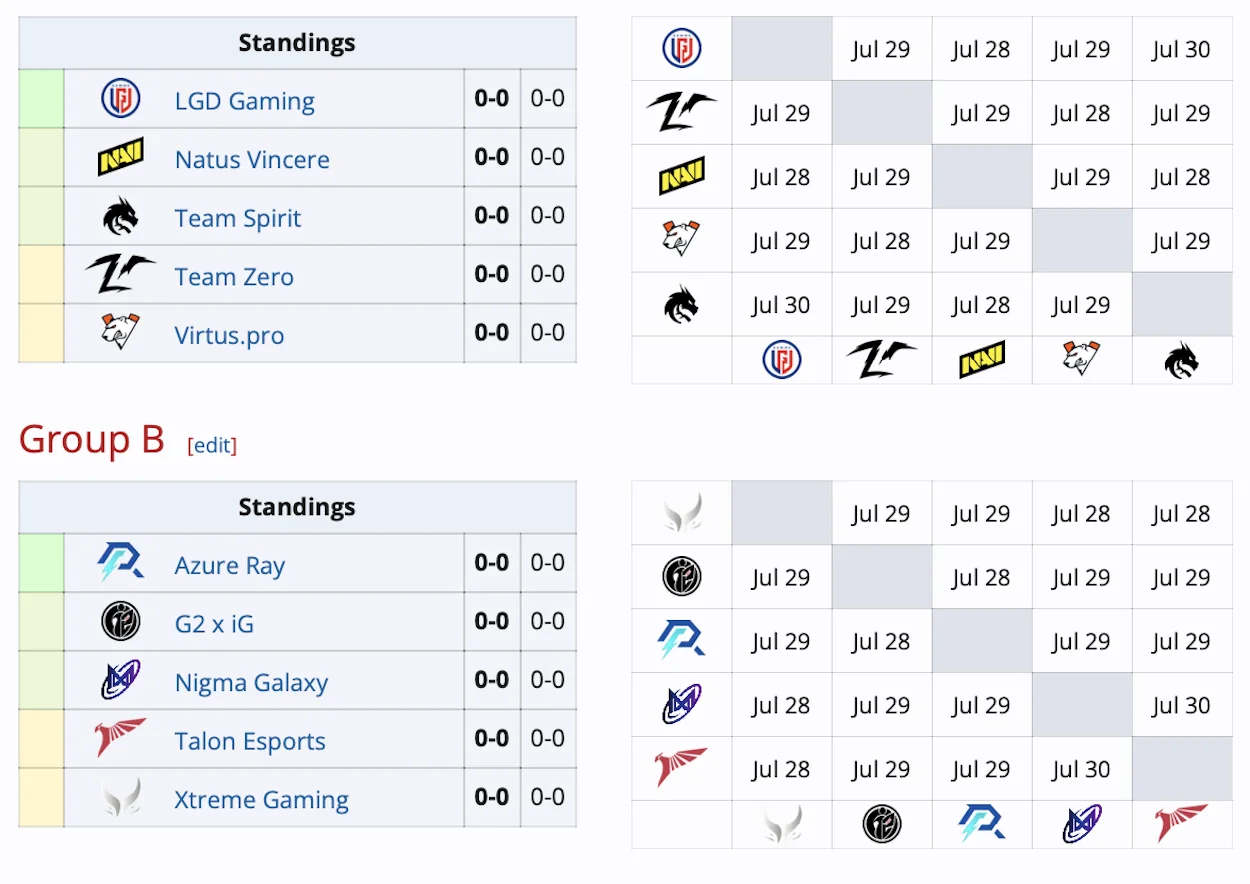Click the edit link beside Group B
Viewport: 1250px width, 884px height.
click(212, 445)
